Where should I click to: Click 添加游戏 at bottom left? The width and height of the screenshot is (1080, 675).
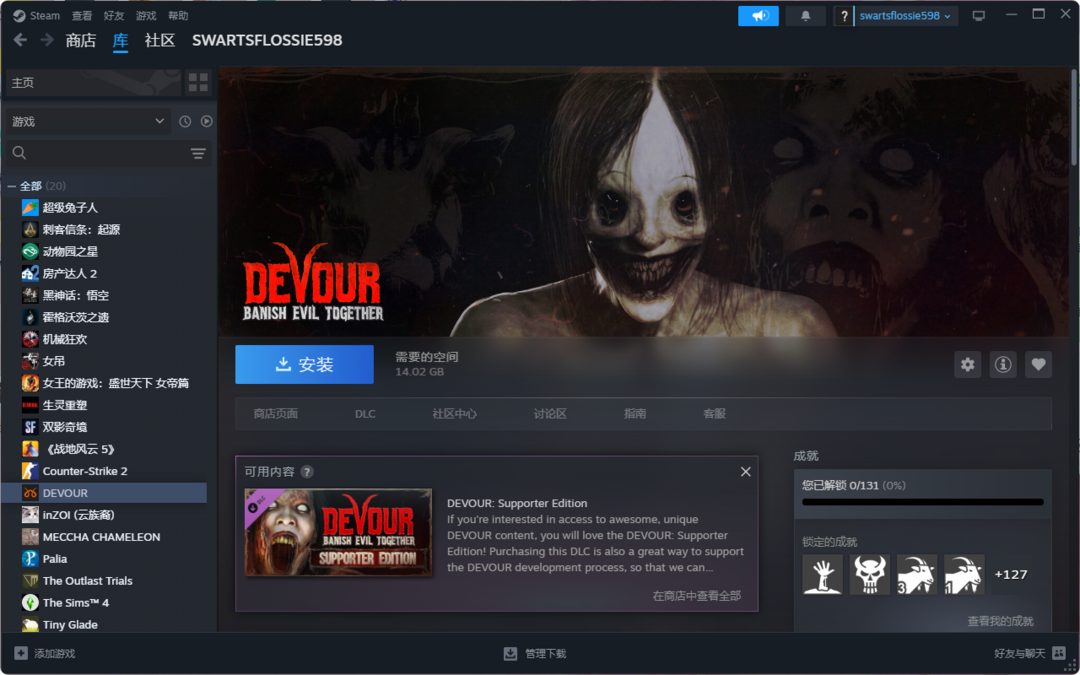pyautogui.click(x=45, y=654)
